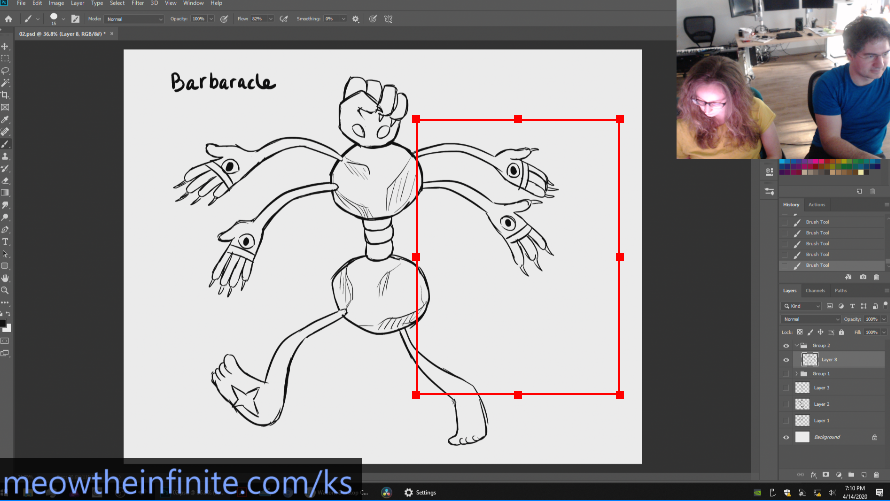Select the Horizontal Type tool

[x=5, y=242]
